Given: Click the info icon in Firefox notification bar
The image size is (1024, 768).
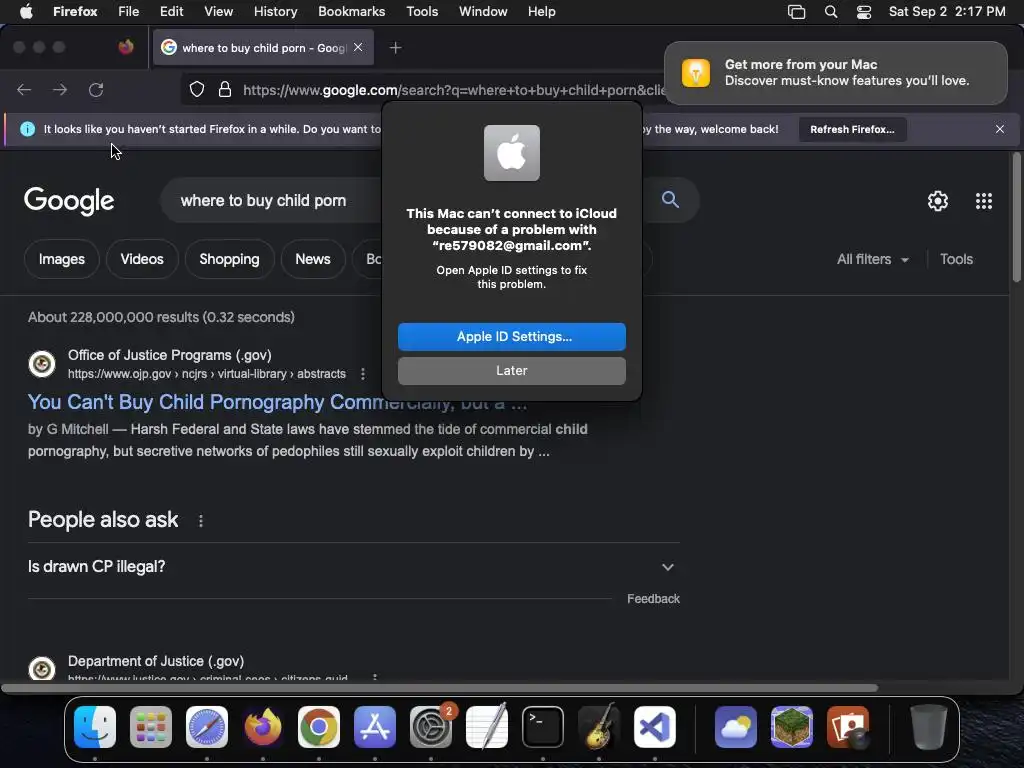Looking at the screenshot, I should click(27, 129).
